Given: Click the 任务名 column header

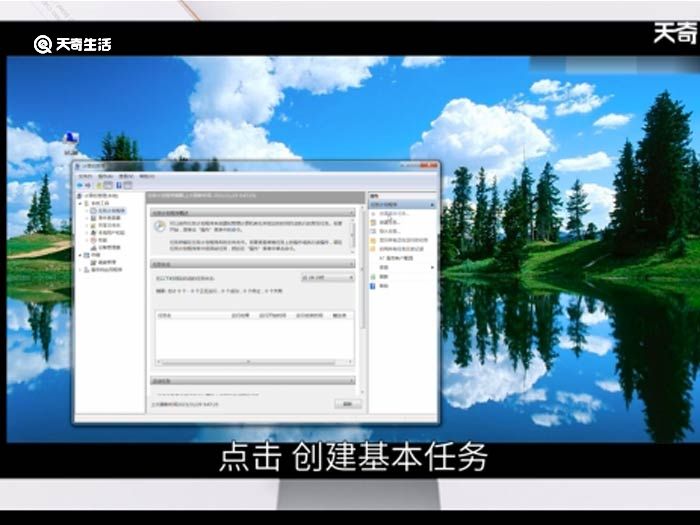Looking at the screenshot, I should (164, 316).
